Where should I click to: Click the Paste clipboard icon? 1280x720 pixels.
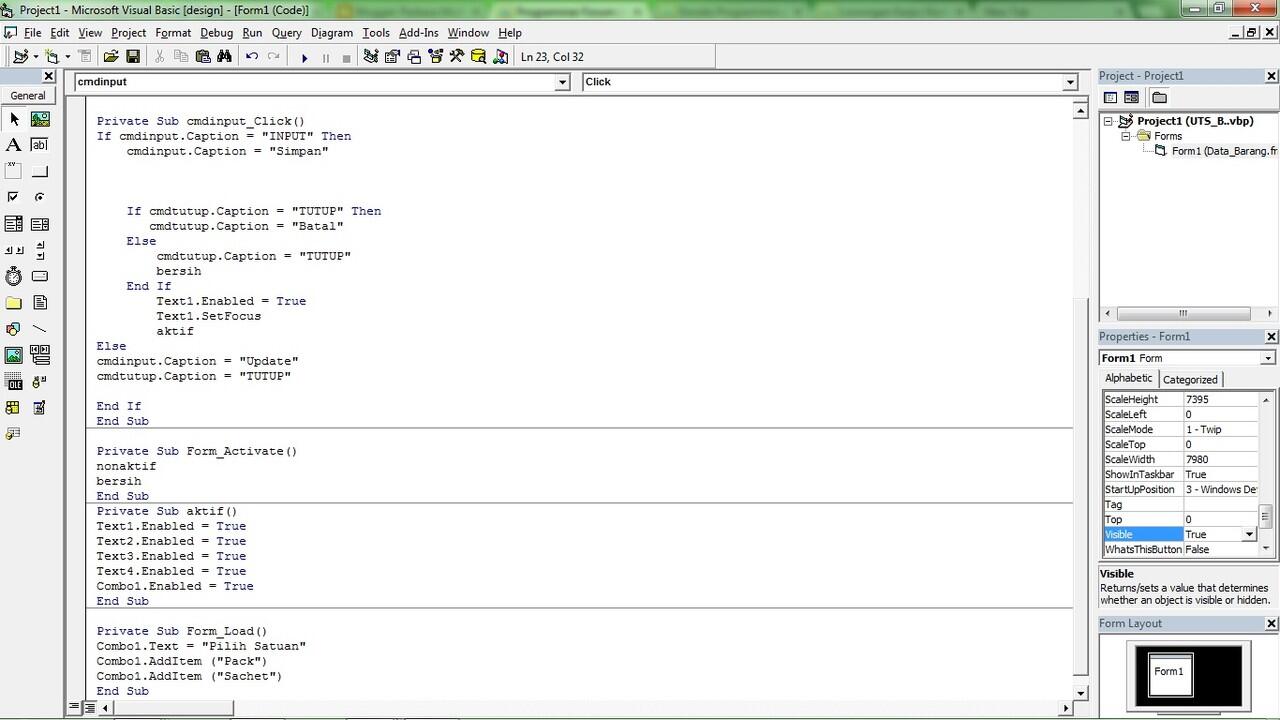pyautogui.click(x=203, y=57)
